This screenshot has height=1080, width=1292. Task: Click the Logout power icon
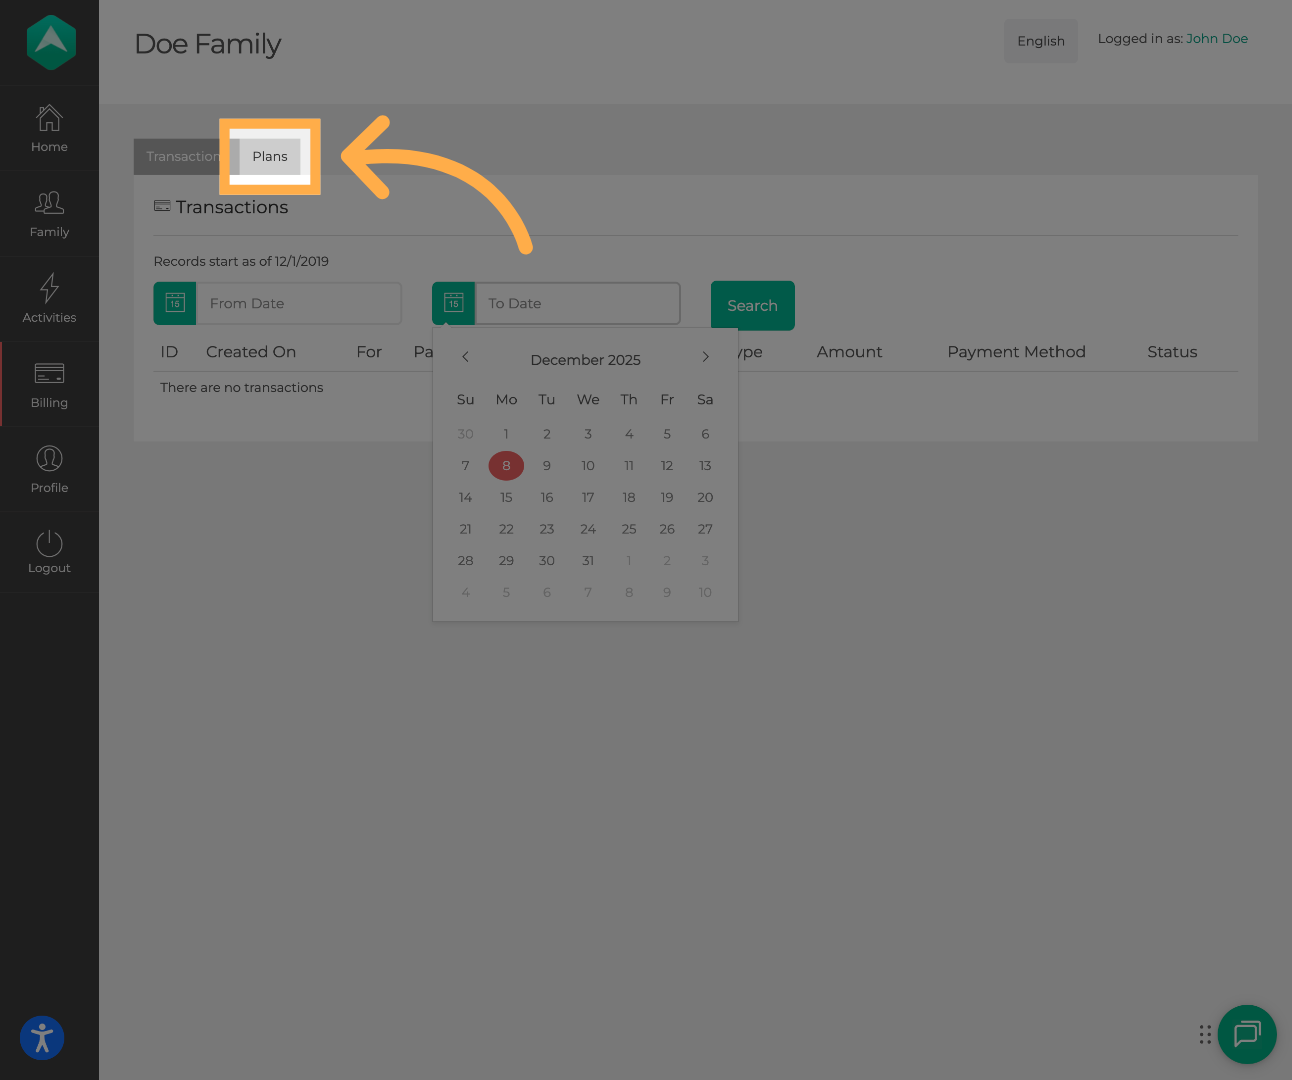tap(49, 544)
